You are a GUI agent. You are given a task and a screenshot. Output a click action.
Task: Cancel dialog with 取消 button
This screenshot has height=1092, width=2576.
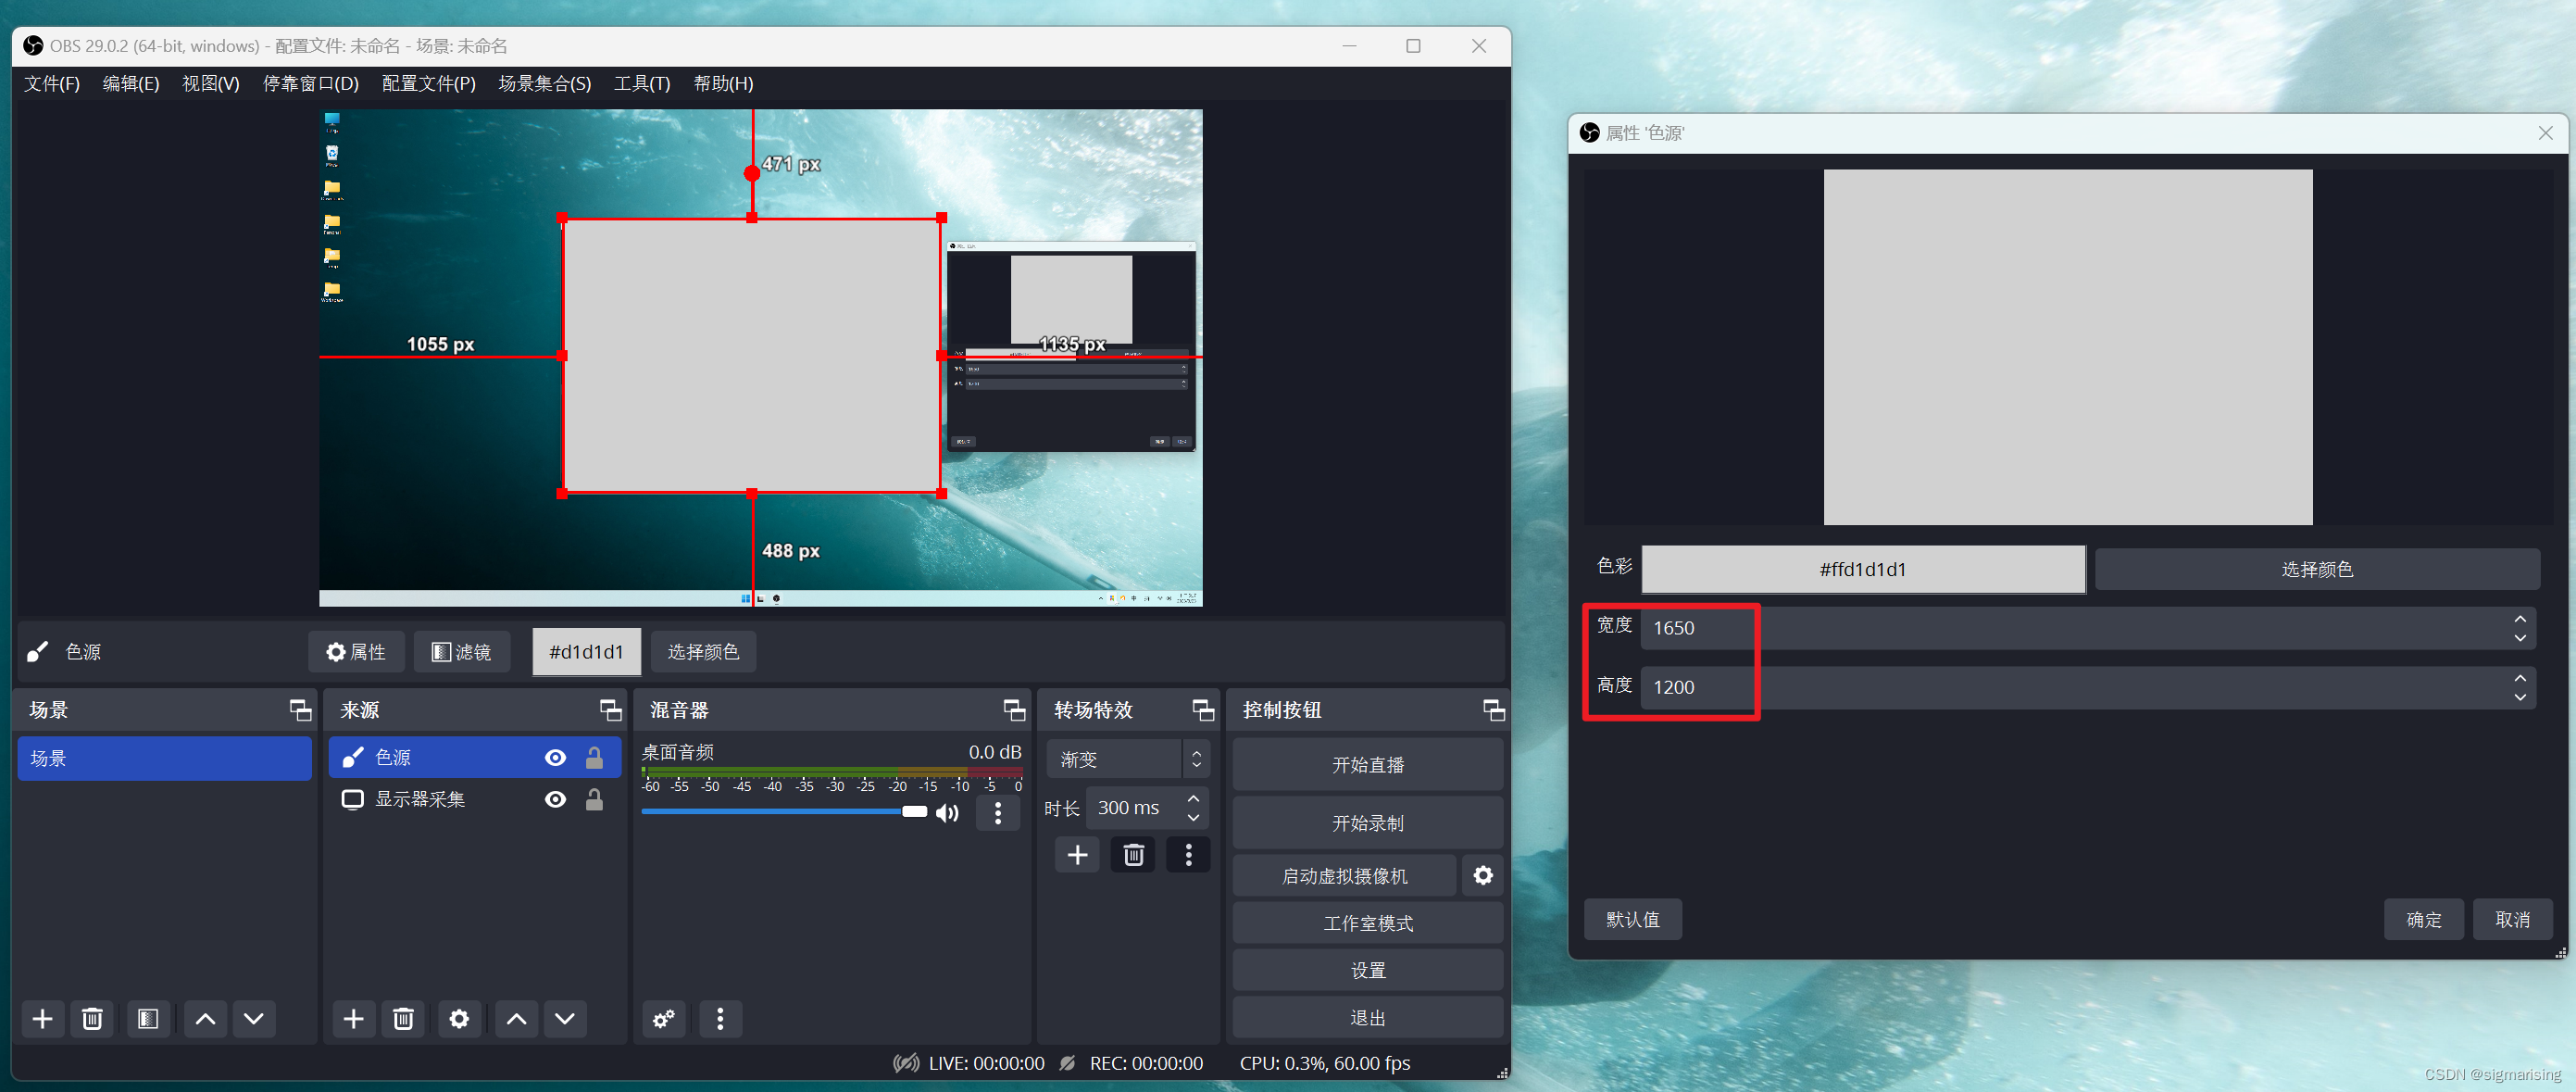click(2512, 919)
